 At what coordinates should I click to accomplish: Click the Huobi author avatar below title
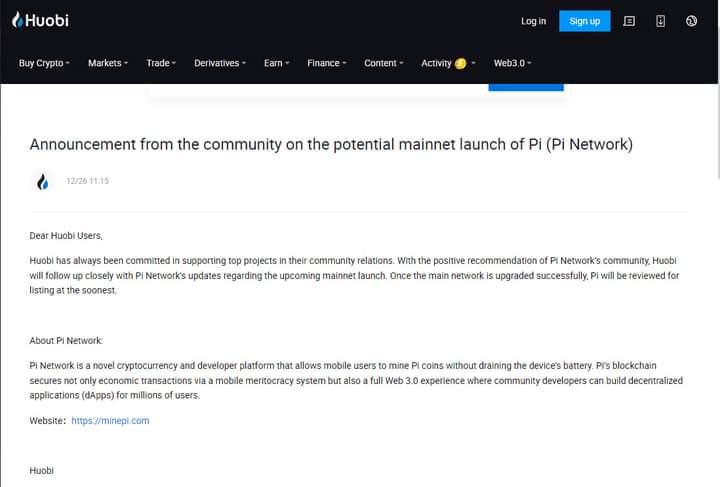pos(42,182)
